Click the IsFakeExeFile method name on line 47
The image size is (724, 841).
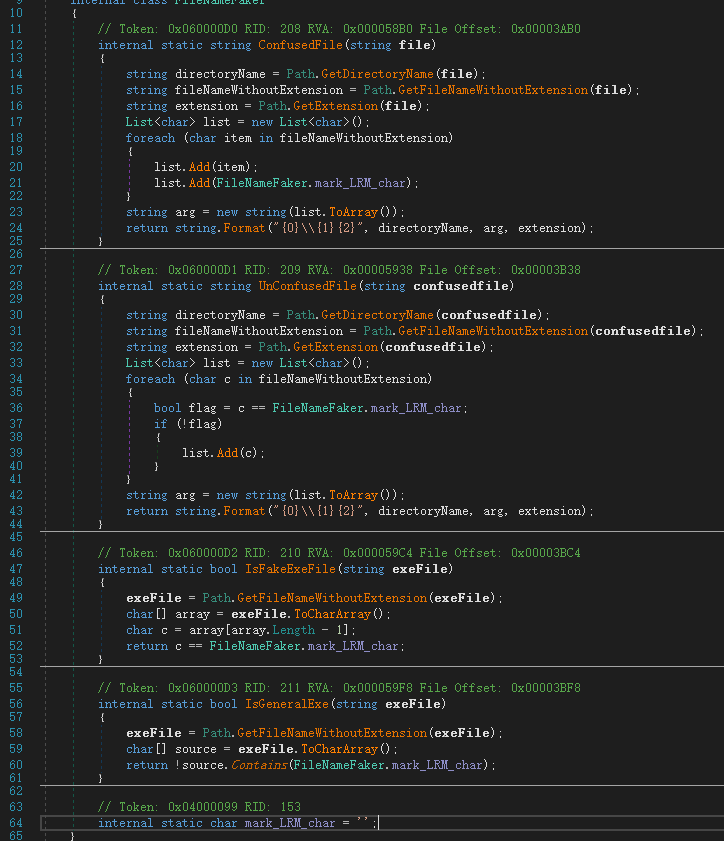pyautogui.click(x=290, y=569)
